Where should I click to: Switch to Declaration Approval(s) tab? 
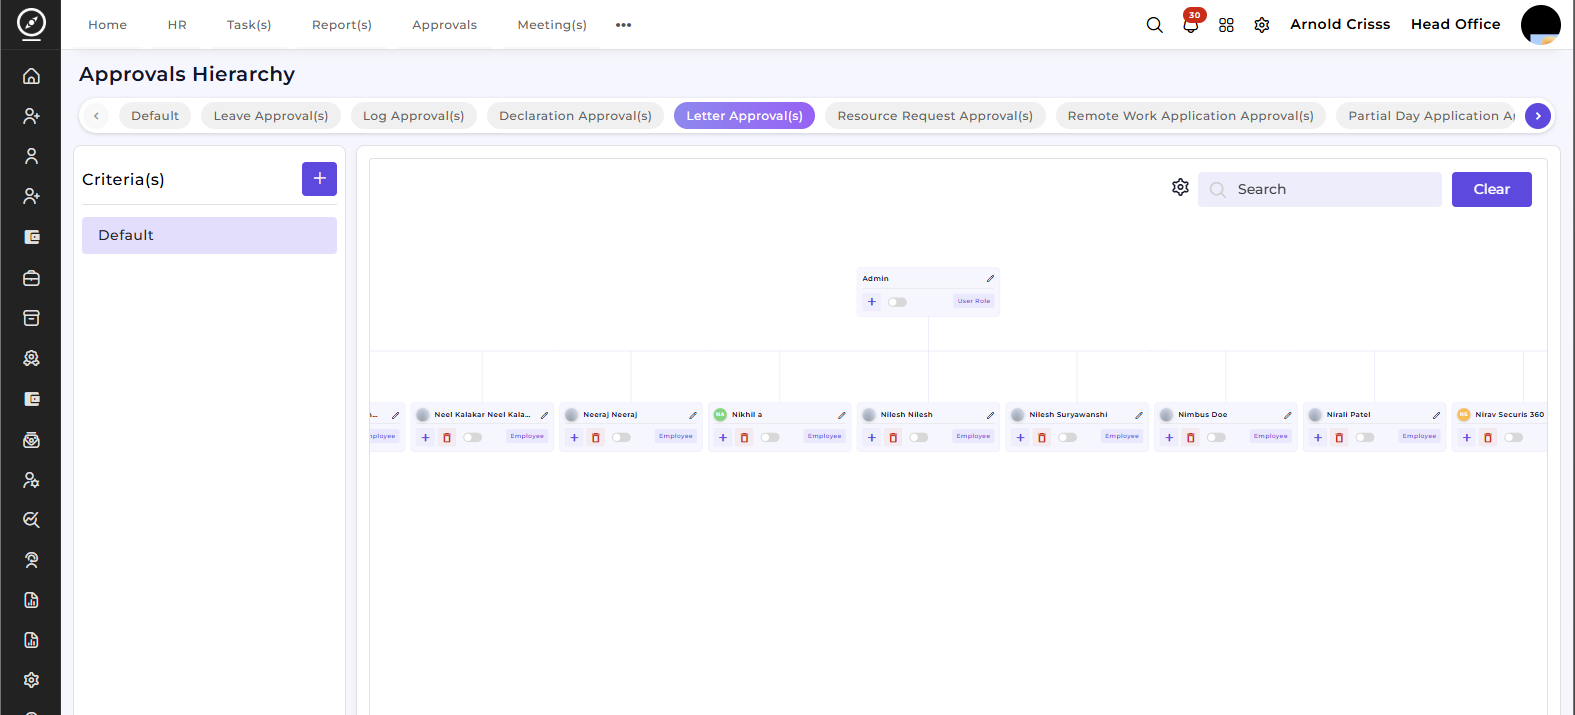click(575, 116)
